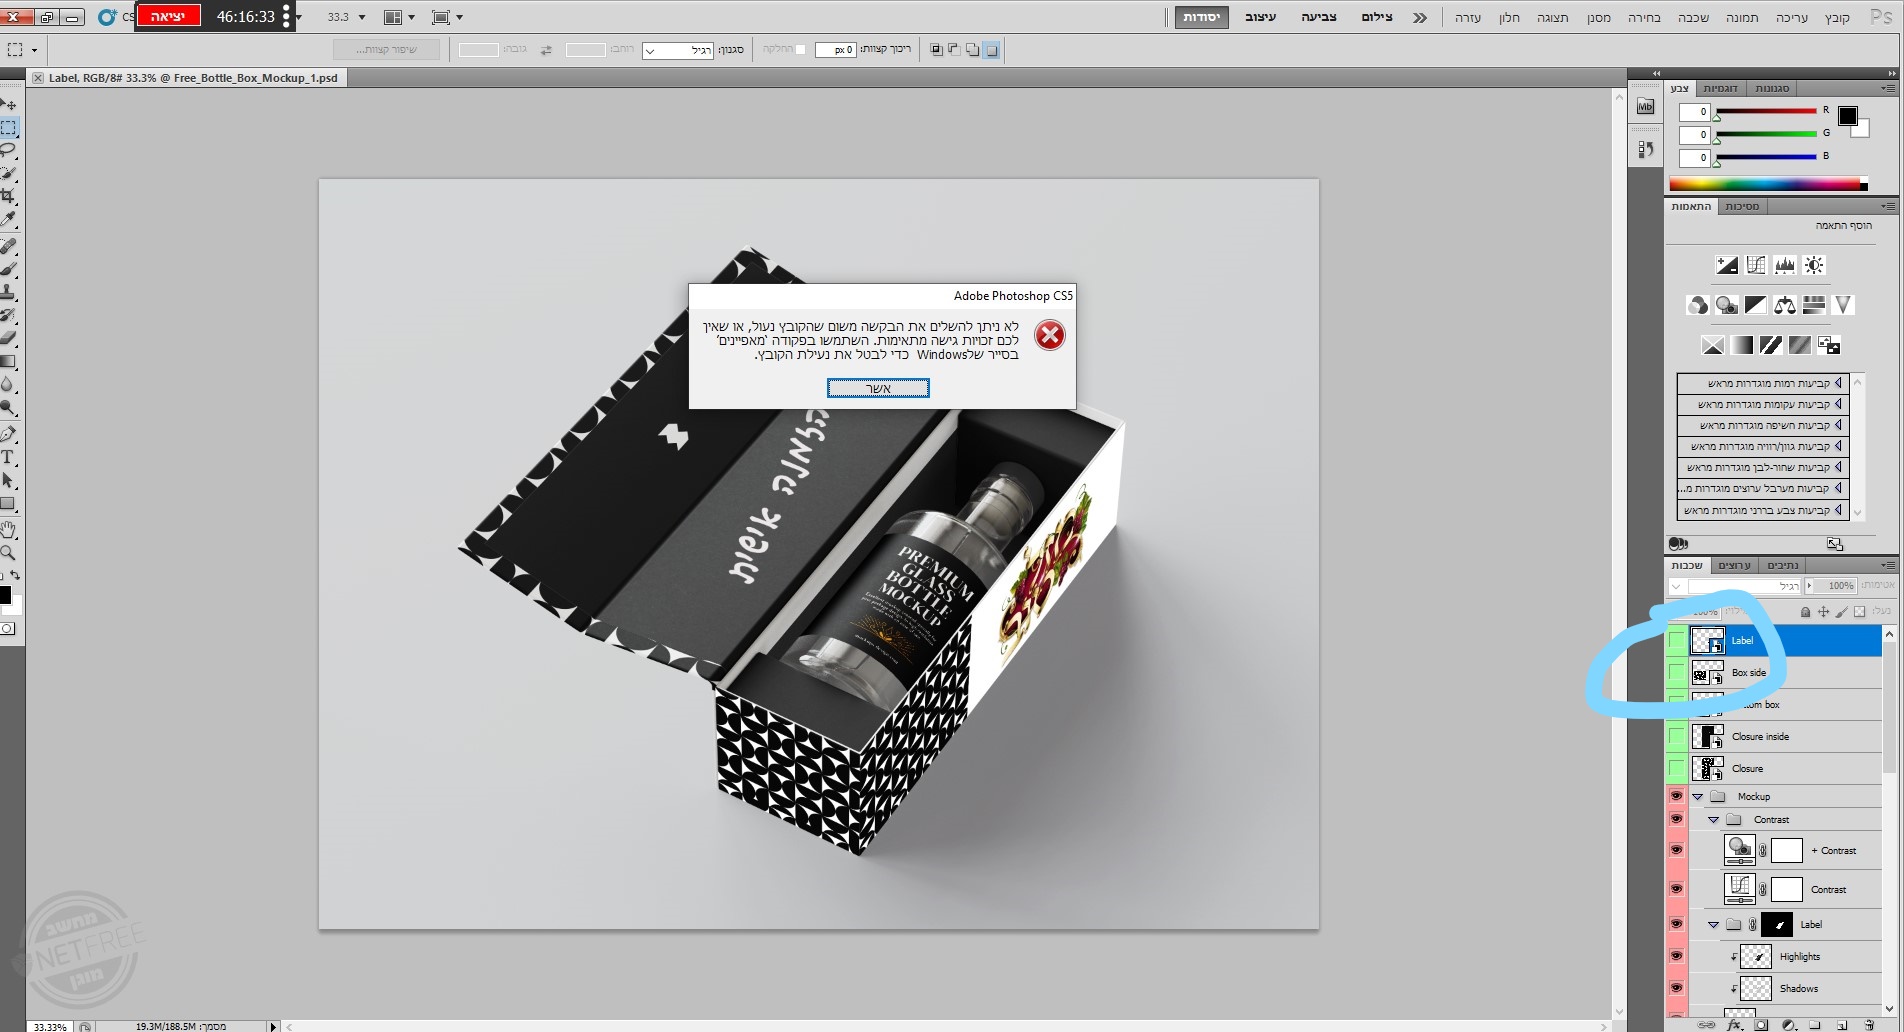Pick the Eyedropper tool
1904x1032 pixels.
point(9,220)
